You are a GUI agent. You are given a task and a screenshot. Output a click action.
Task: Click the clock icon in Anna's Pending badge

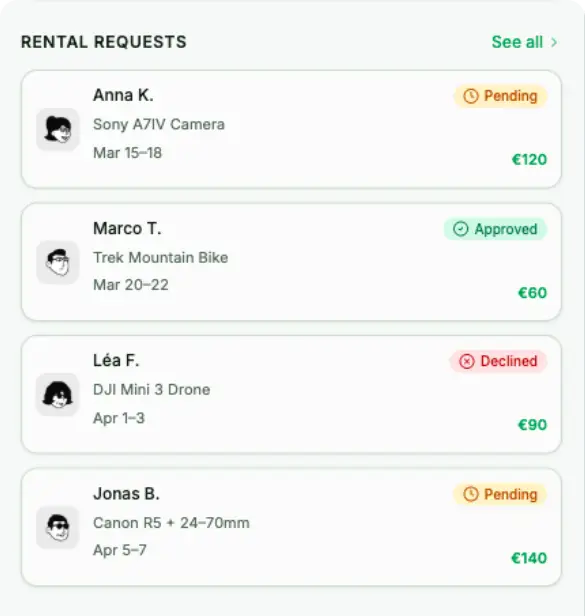(x=471, y=96)
